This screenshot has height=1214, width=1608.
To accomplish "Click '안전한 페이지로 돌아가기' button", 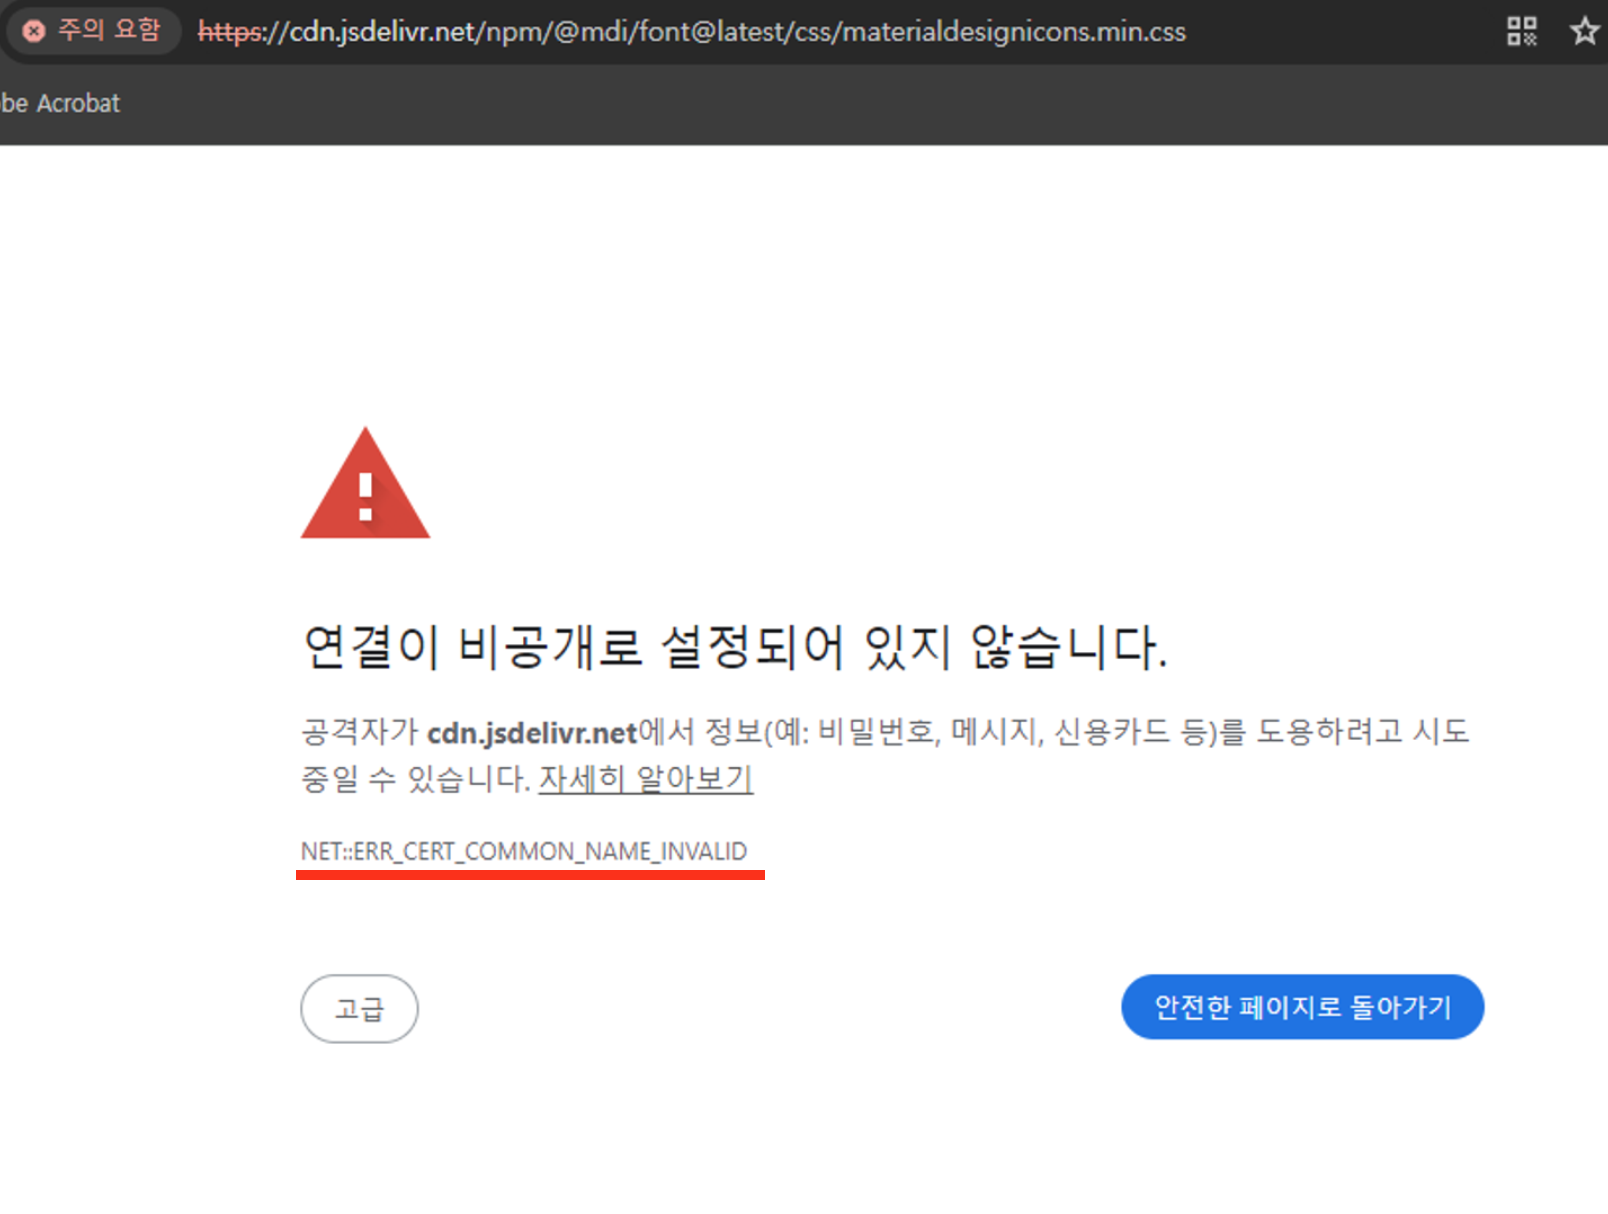I will pos(1302,1007).
